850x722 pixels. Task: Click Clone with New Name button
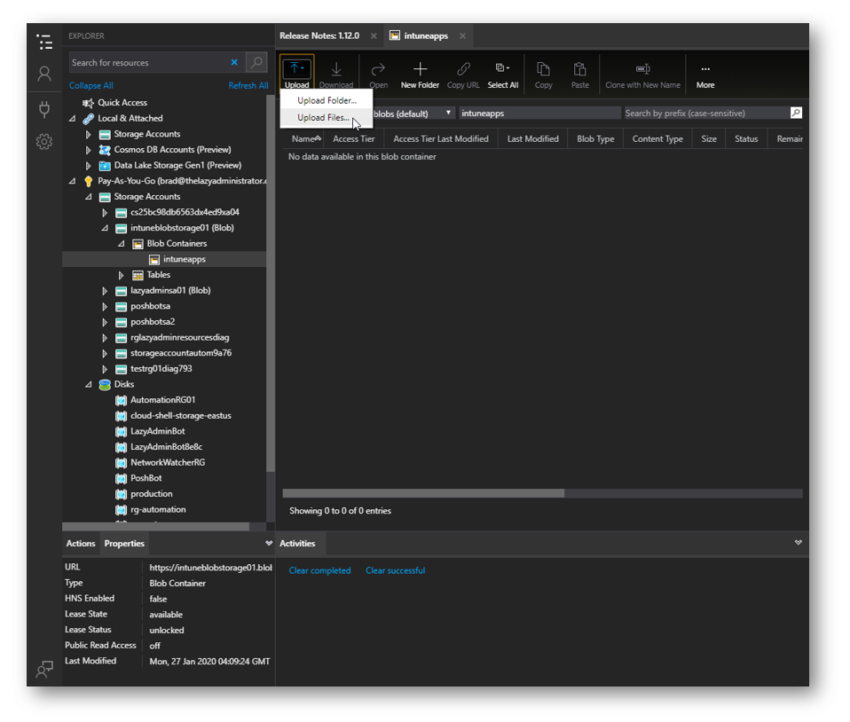pyautogui.click(x=643, y=74)
